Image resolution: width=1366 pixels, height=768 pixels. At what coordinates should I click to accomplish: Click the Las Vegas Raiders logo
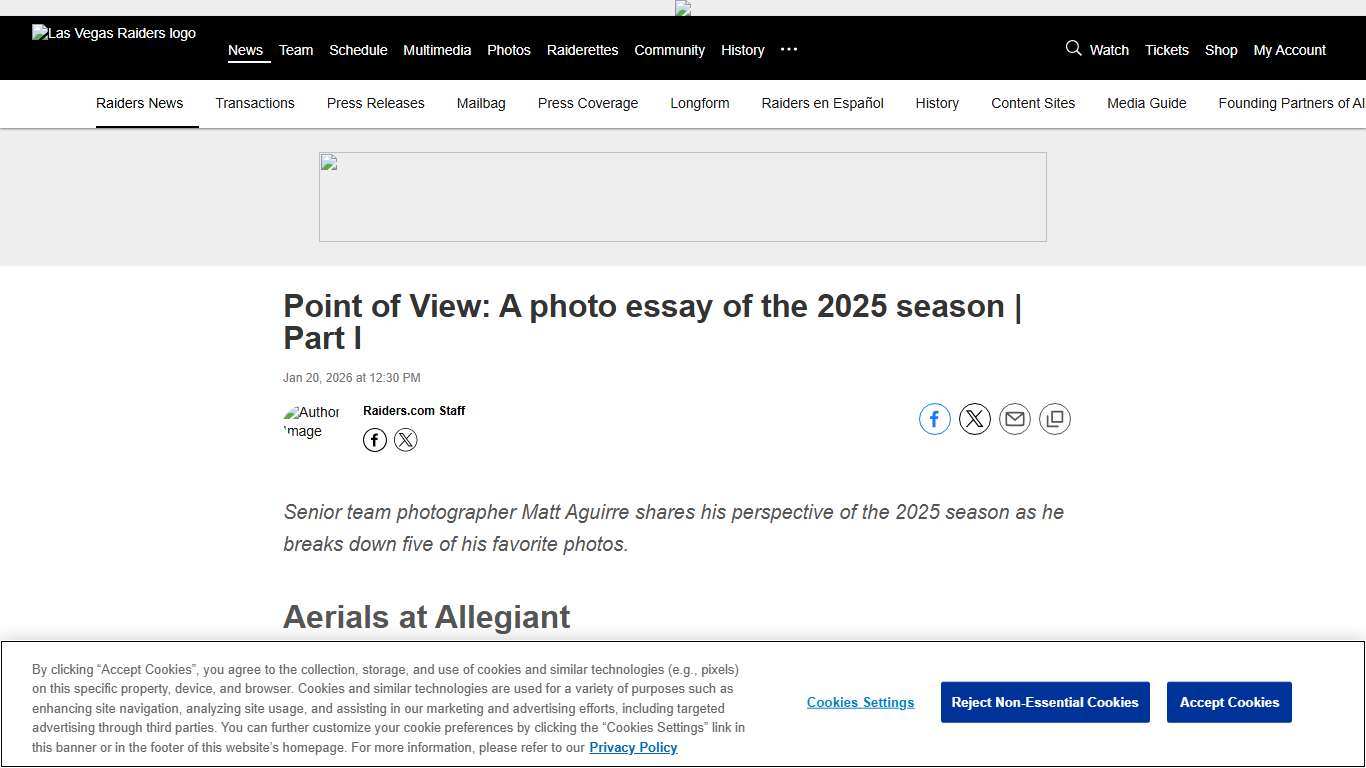(x=113, y=33)
